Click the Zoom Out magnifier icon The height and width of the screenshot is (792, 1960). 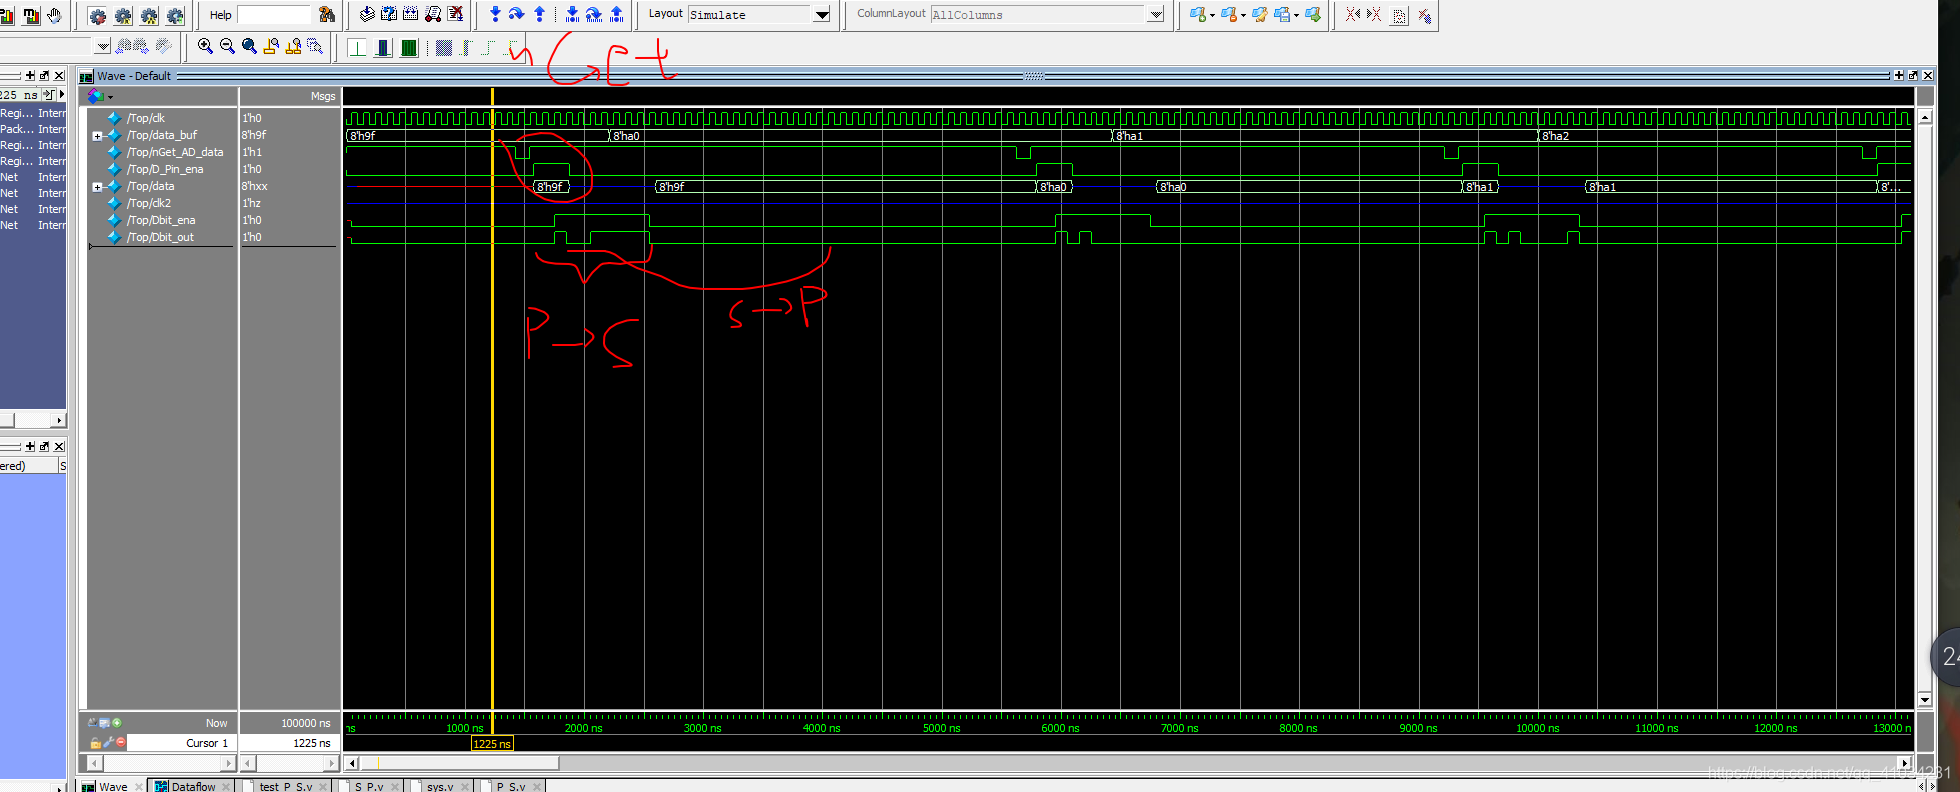click(227, 46)
